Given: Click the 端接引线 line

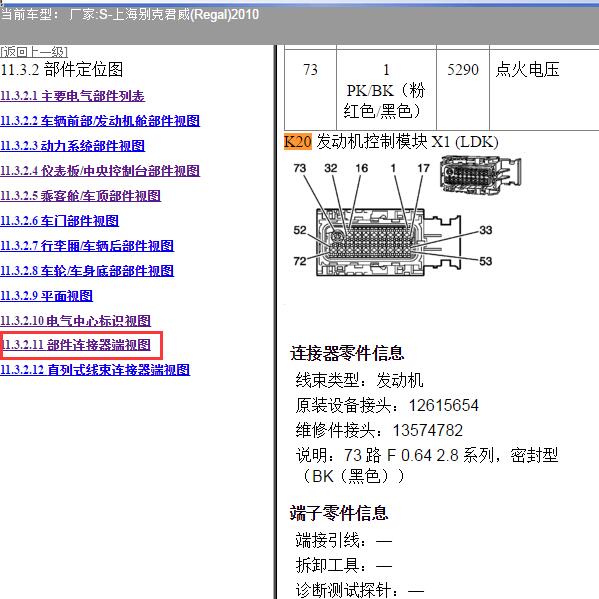Looking at the screenshot, I should 344,541.
